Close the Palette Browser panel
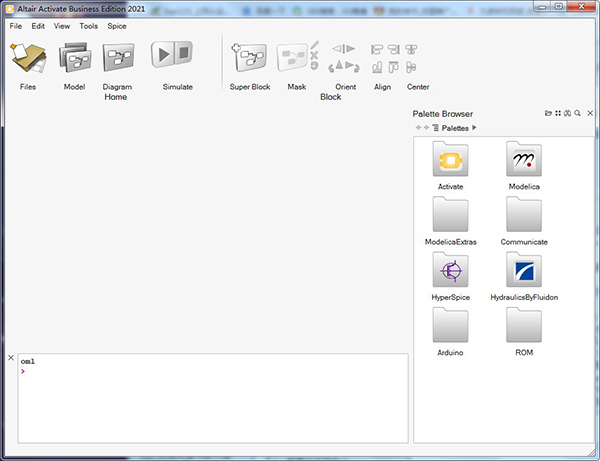 pyautogui.click(x=590, y=113)
